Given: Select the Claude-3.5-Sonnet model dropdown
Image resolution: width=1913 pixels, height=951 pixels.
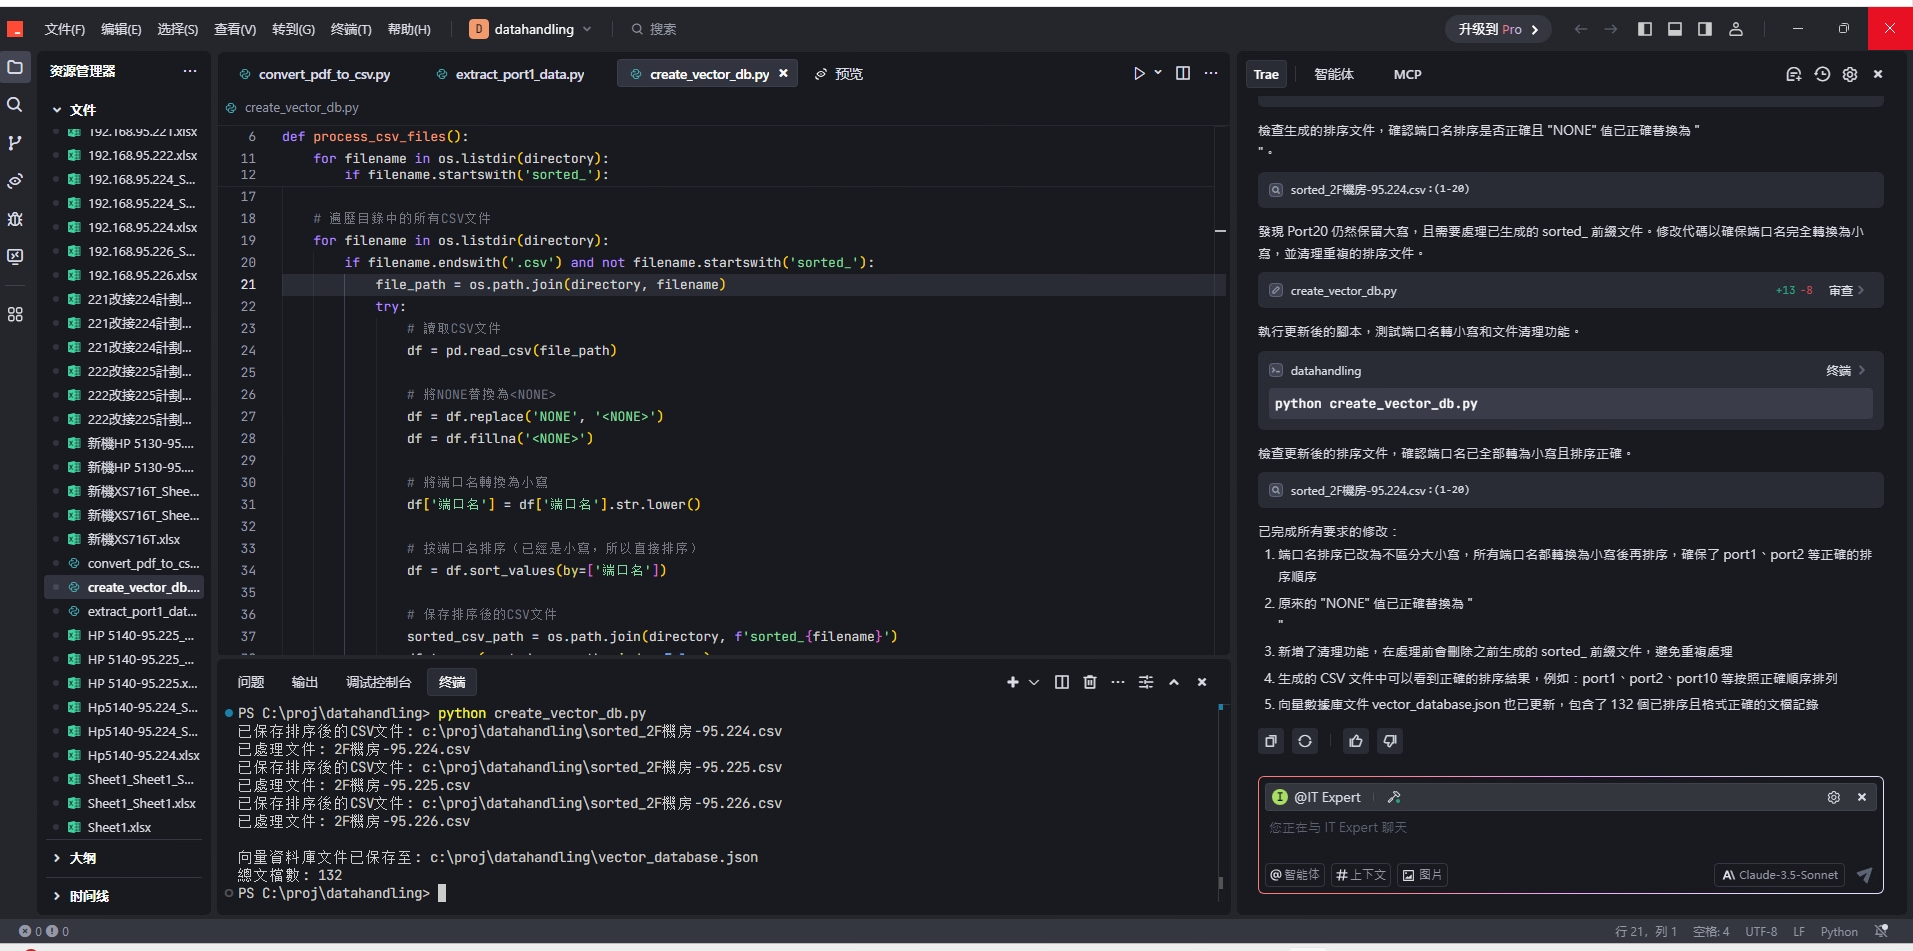Looking at the screenshot, I should tap(1780, 875).
